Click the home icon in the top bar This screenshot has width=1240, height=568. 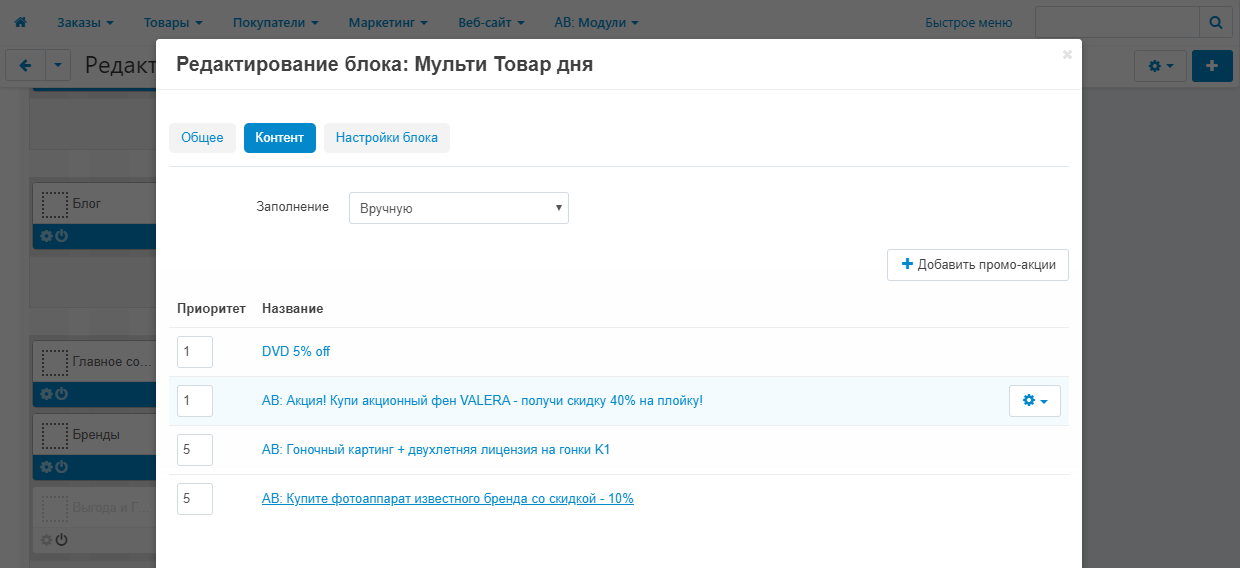click(x=20, y=22)
